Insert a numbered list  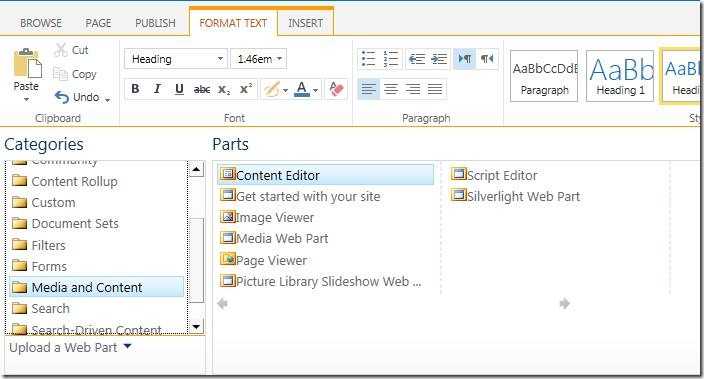coord(391,59)
